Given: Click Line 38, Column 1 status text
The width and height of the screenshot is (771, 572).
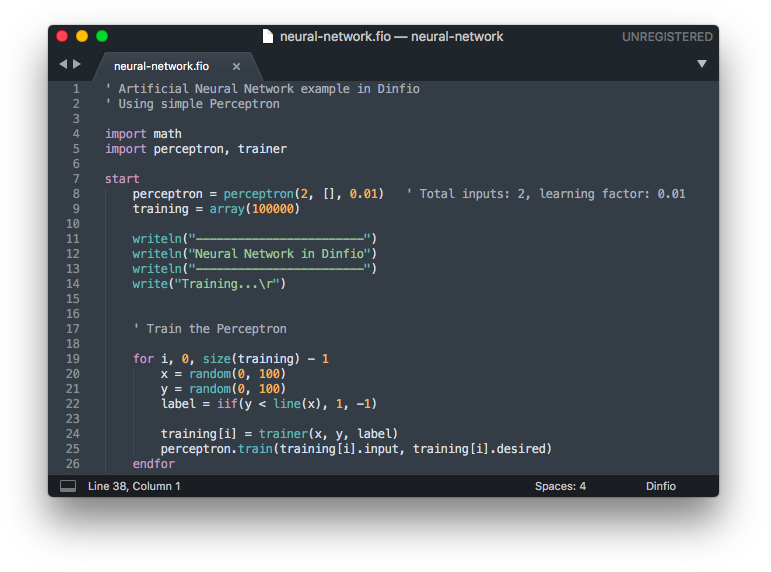Looking at the screenshot, I should (x=134, y=486).
